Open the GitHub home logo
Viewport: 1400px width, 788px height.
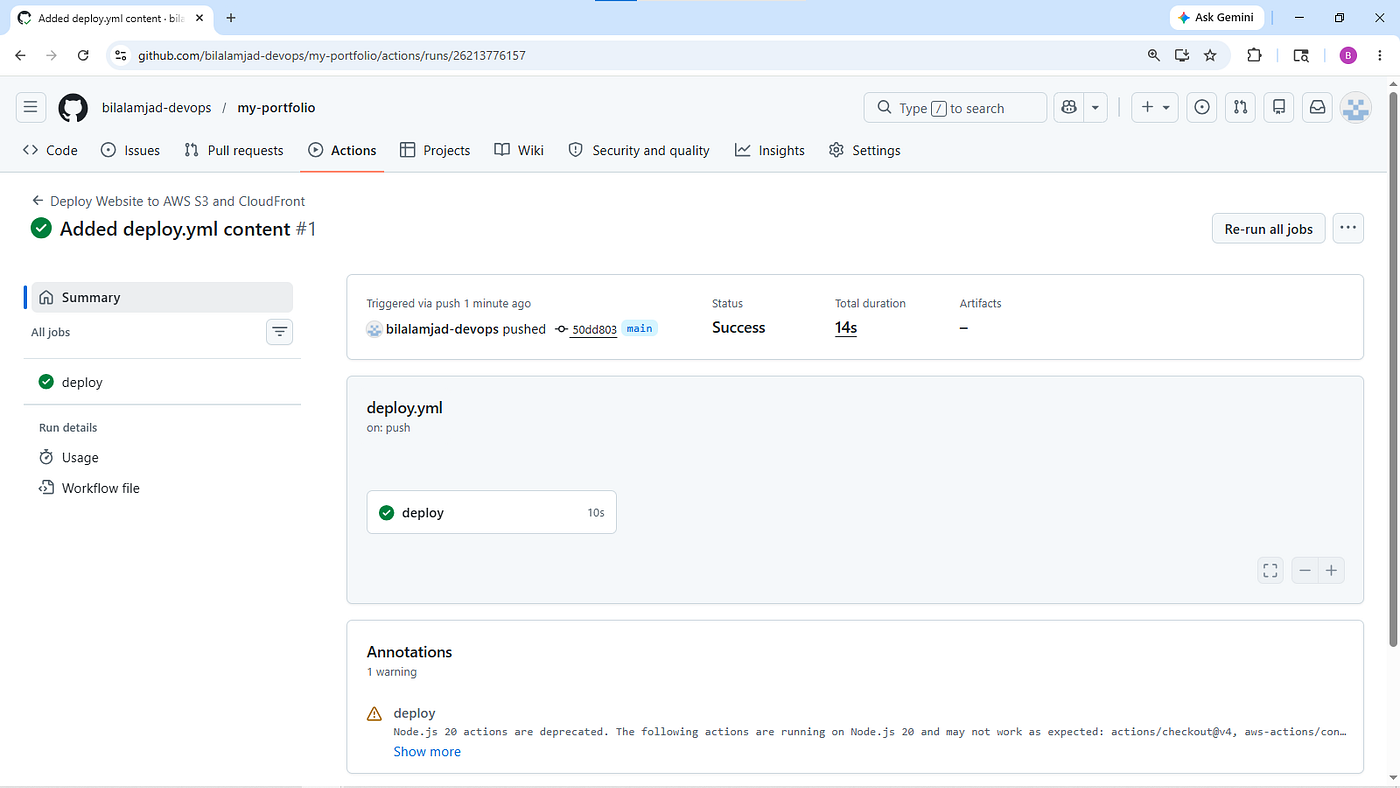point(73,108)
